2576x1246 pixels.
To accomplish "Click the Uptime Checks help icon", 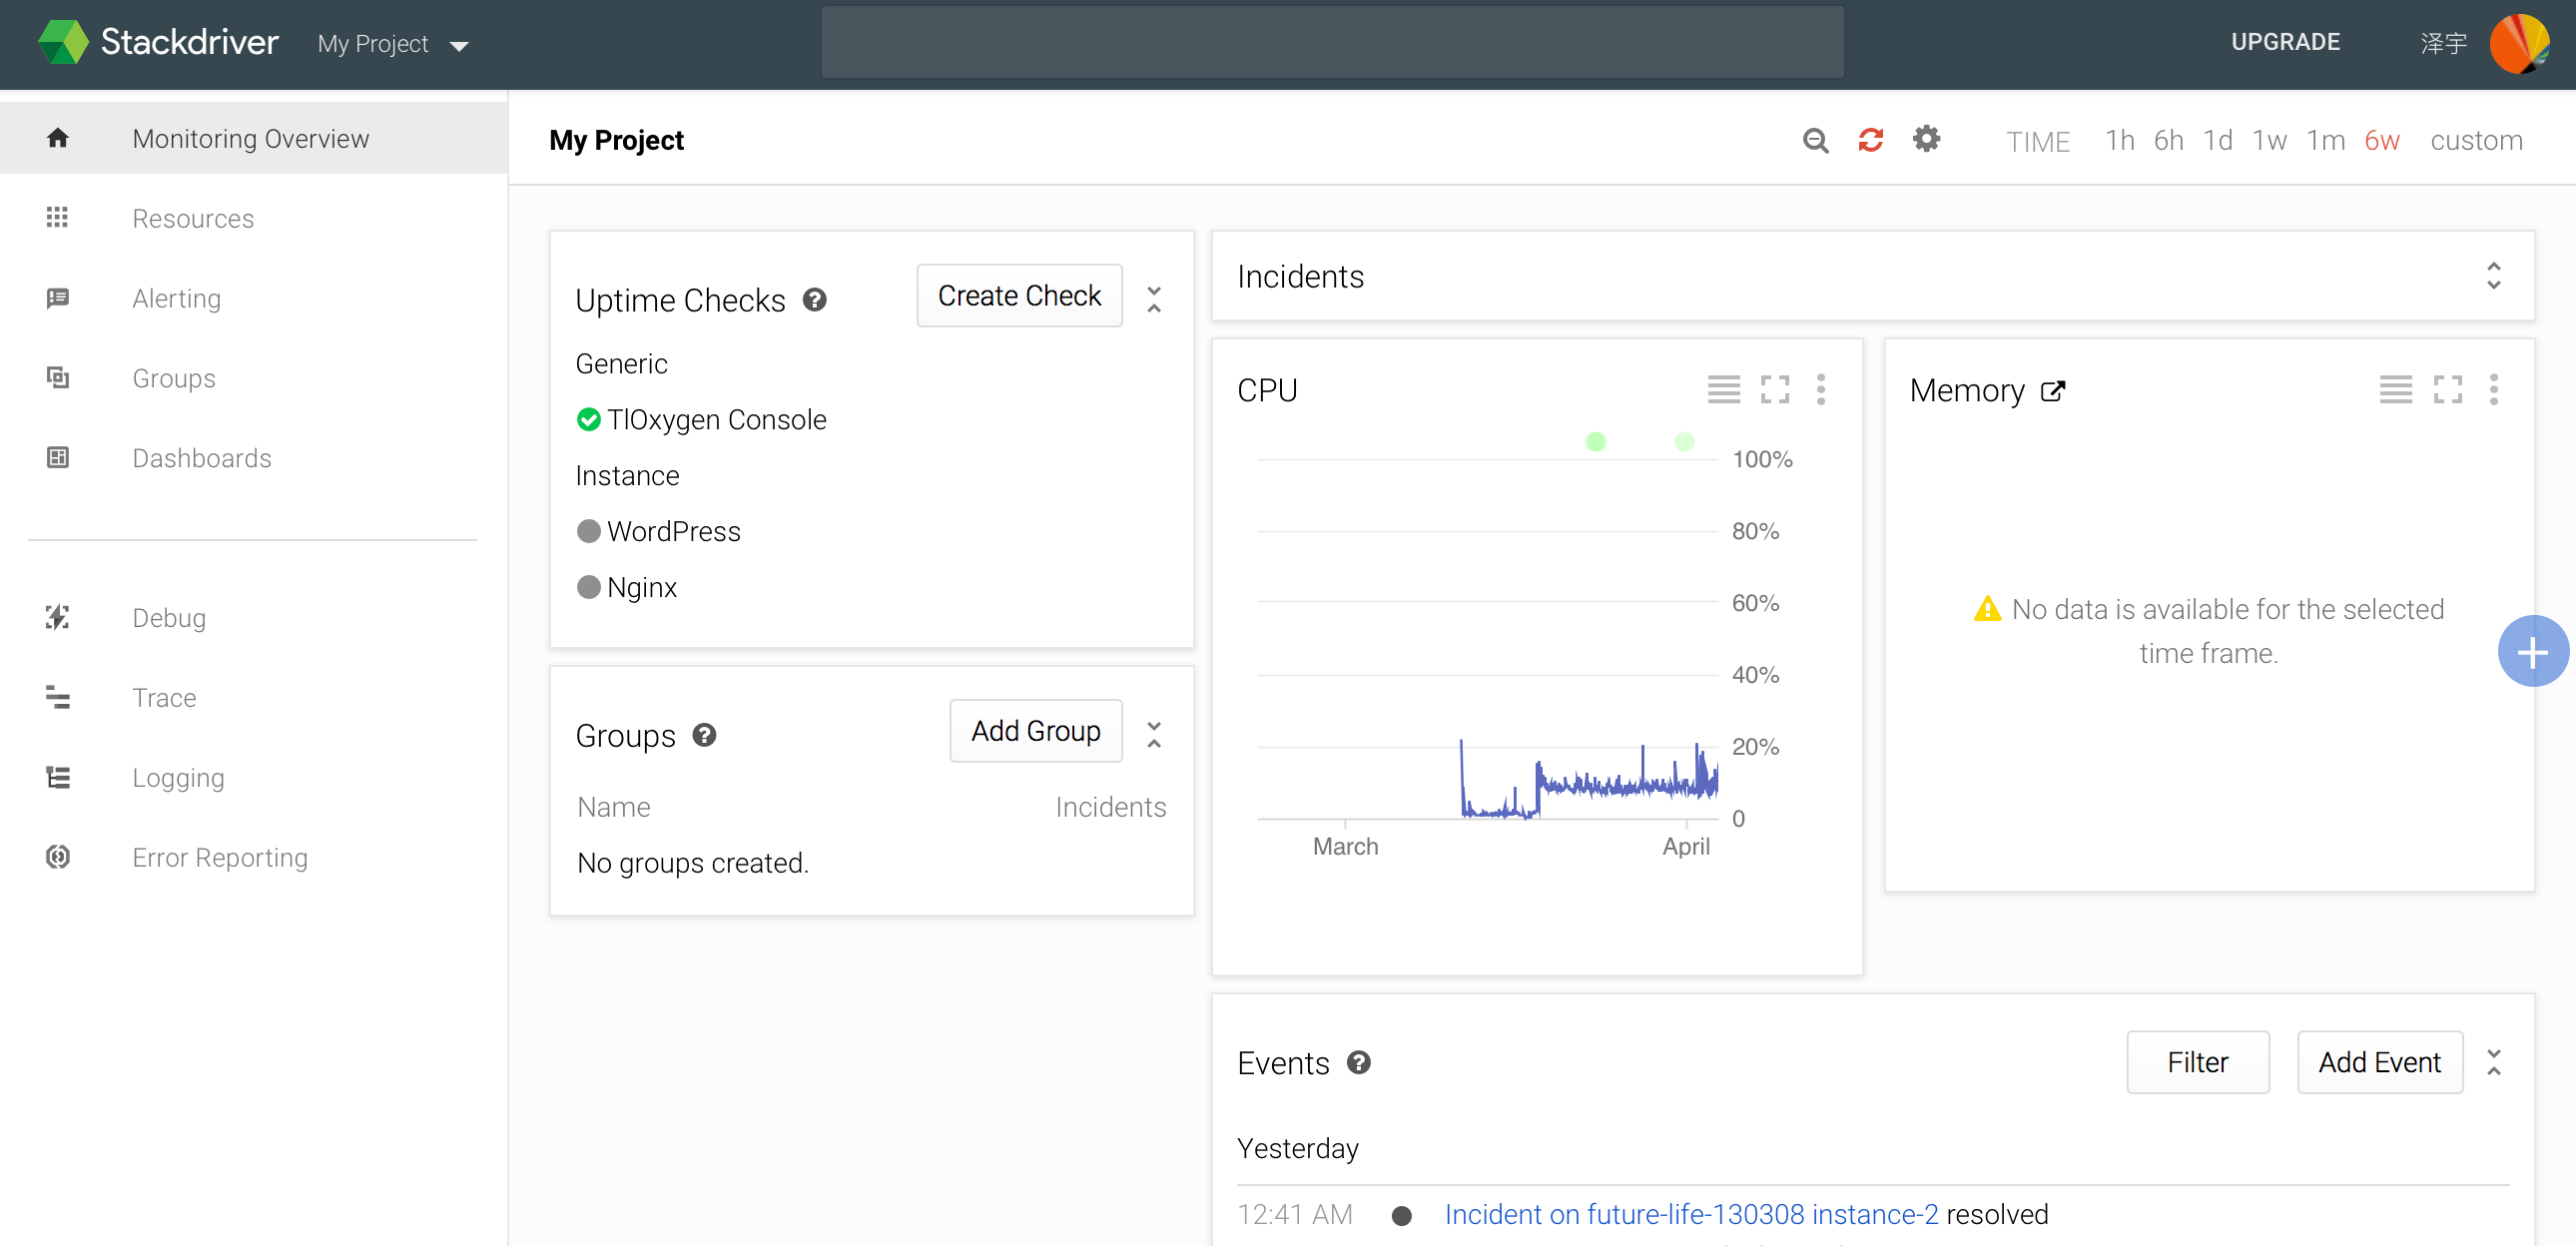I will [815, 300].
